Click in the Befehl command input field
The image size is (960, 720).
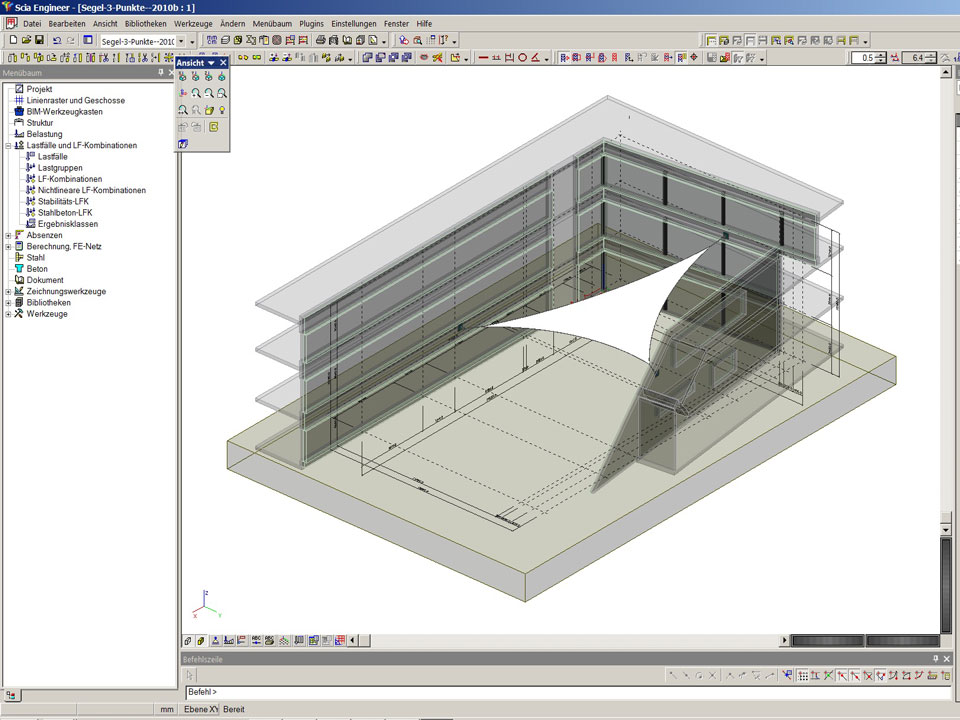coord(560,692)
